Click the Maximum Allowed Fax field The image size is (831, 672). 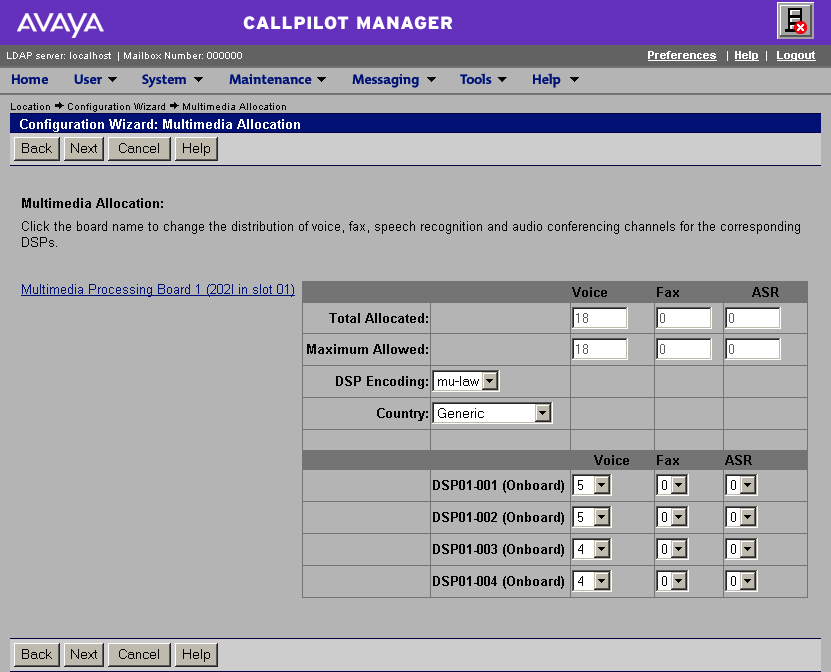pos(684,349)
